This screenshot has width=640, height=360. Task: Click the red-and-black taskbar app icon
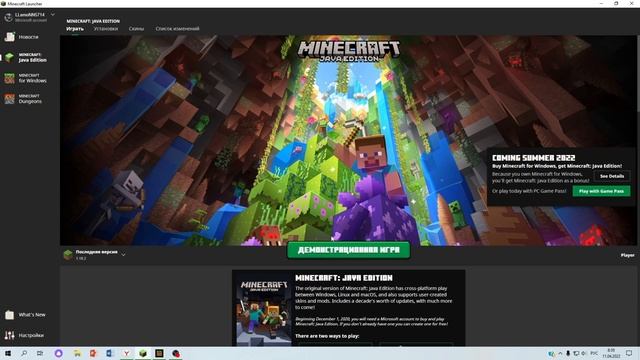click(176, 353)
